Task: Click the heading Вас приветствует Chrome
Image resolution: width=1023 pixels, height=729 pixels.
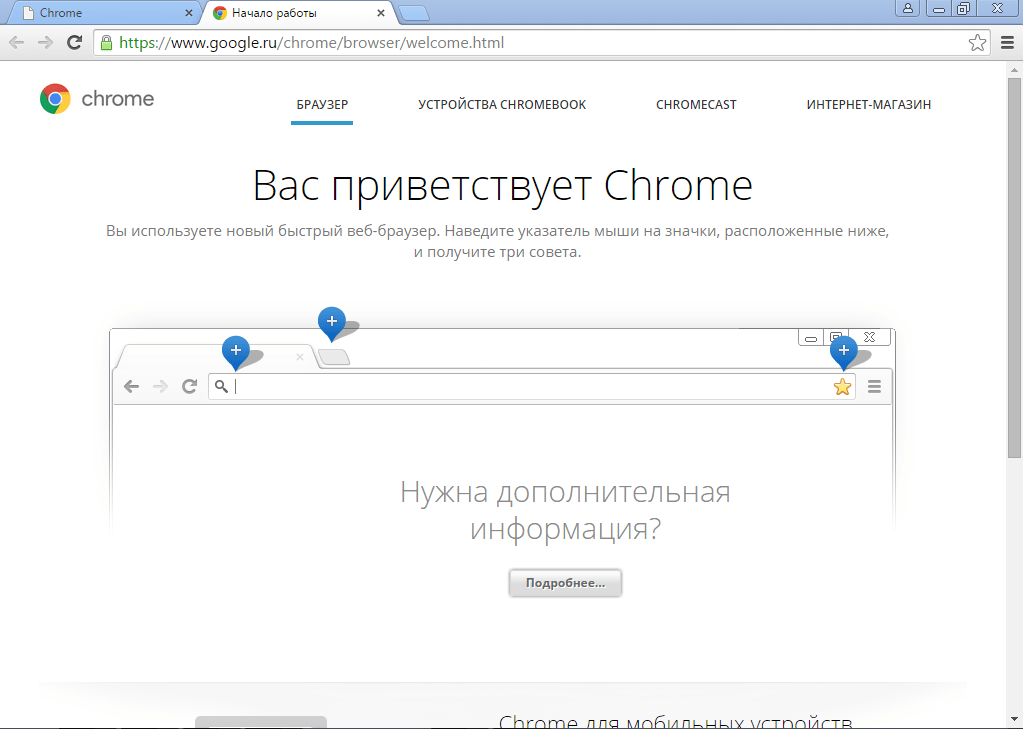Action: [x=502, y=186]
